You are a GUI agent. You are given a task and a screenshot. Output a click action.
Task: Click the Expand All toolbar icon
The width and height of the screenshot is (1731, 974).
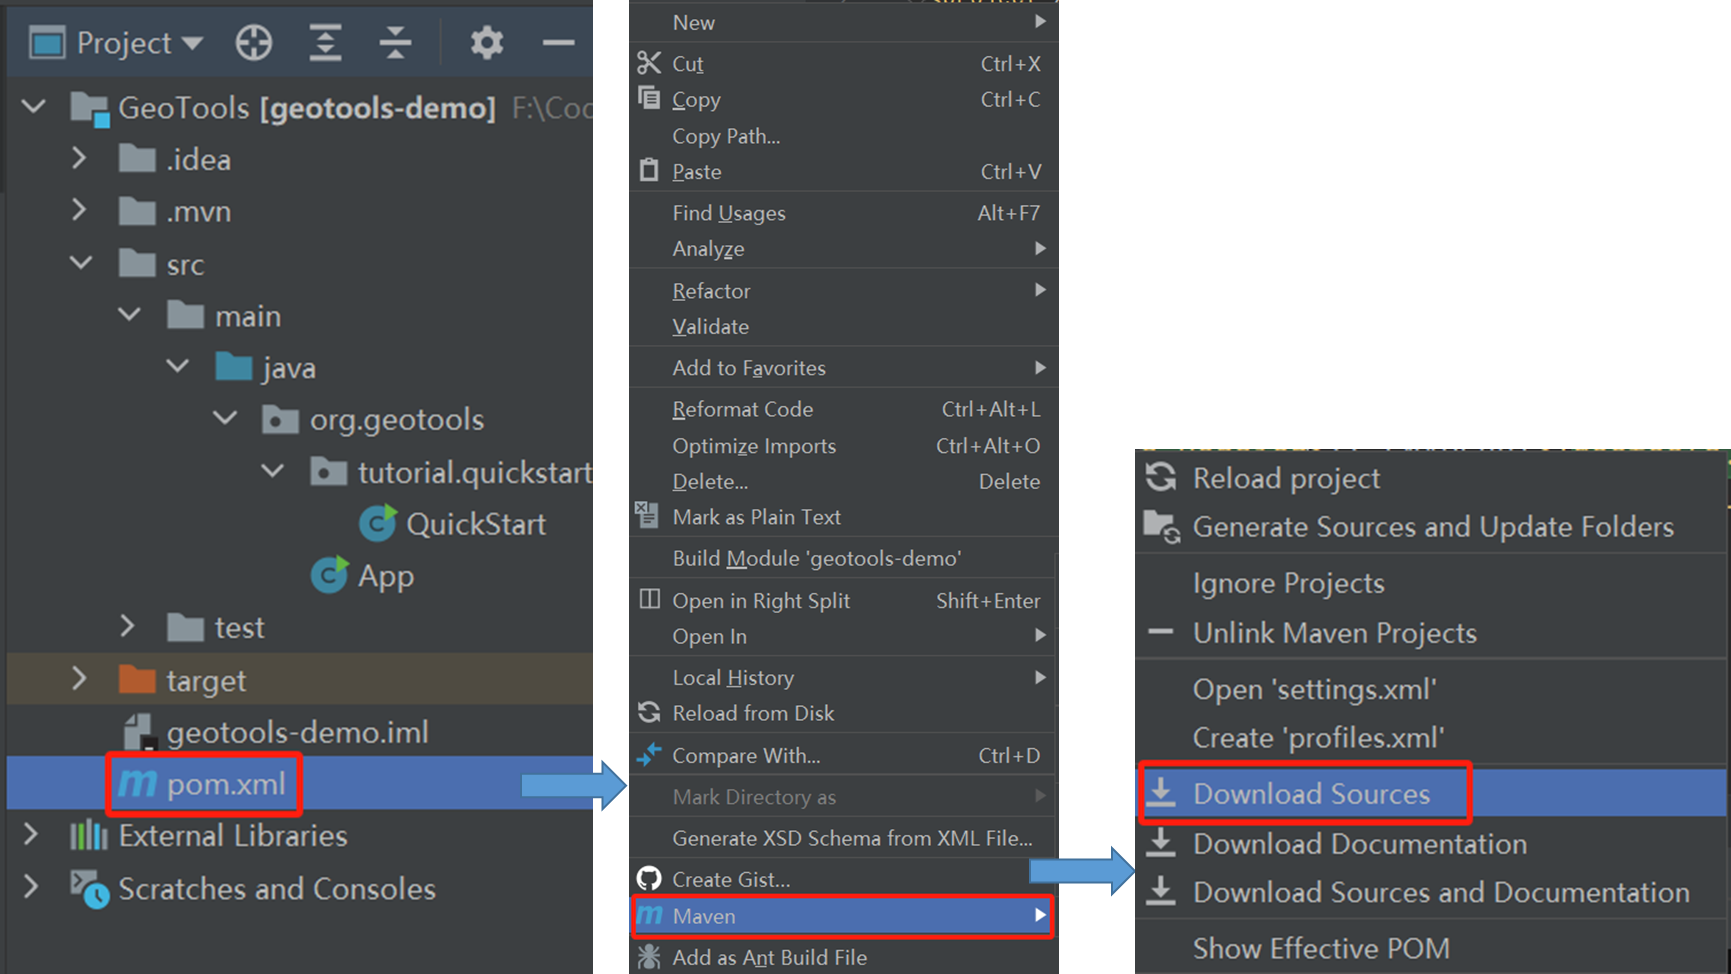325,43
